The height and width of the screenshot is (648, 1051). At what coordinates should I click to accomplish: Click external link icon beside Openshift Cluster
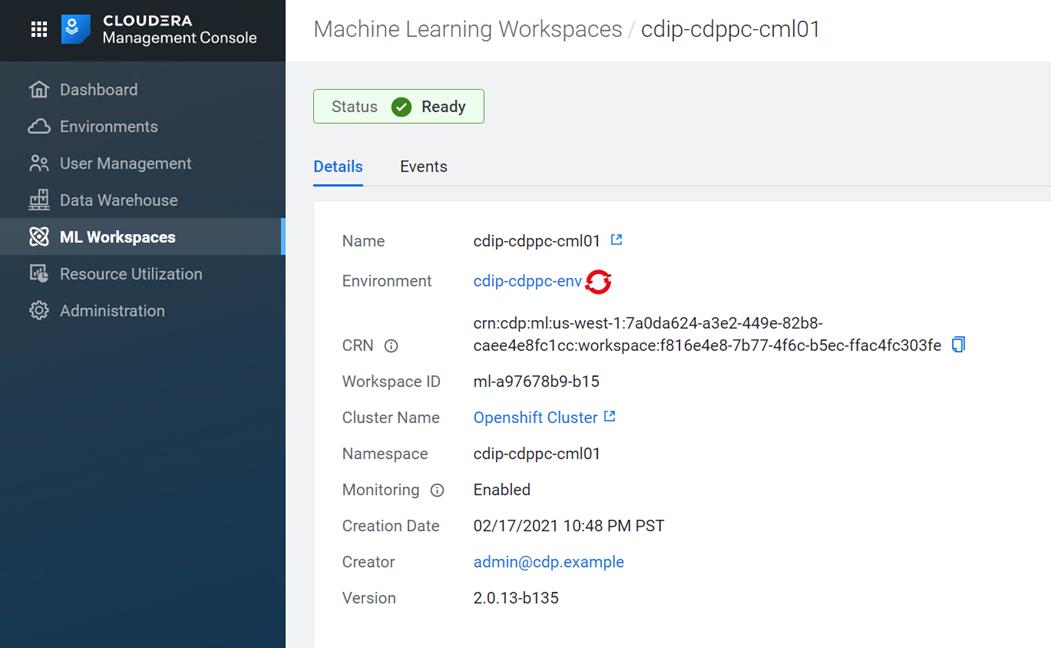pyautogui.click(x=609, y=417)
